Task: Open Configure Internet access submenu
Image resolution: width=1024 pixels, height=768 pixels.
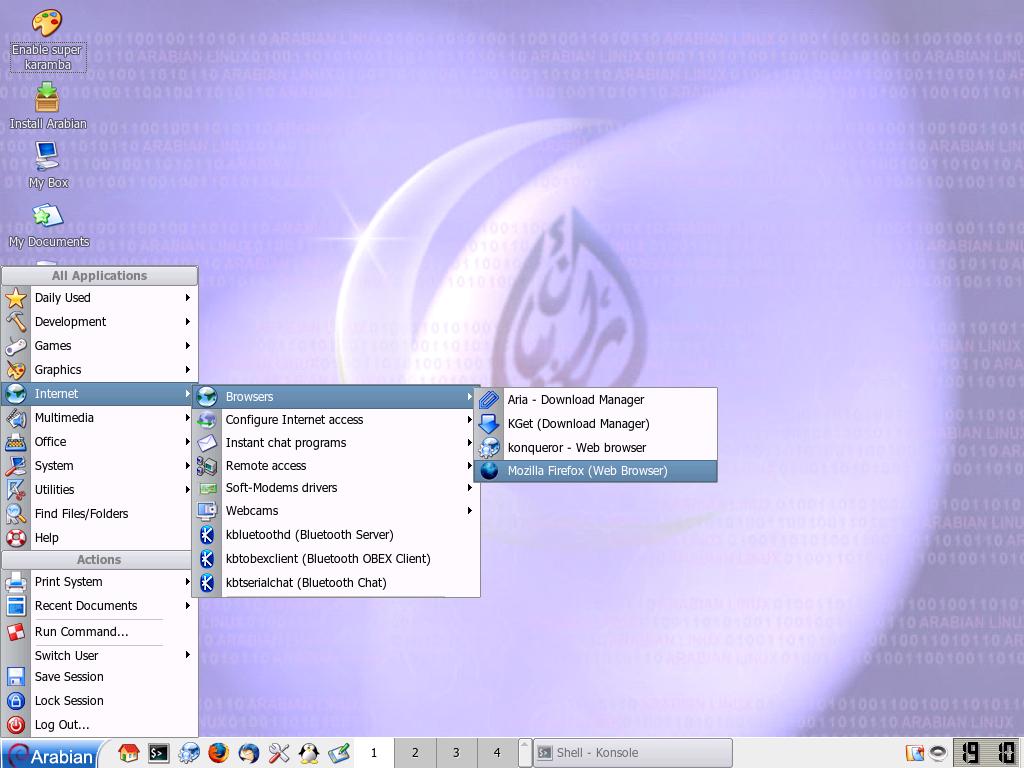Action: (x=336, y=420)
